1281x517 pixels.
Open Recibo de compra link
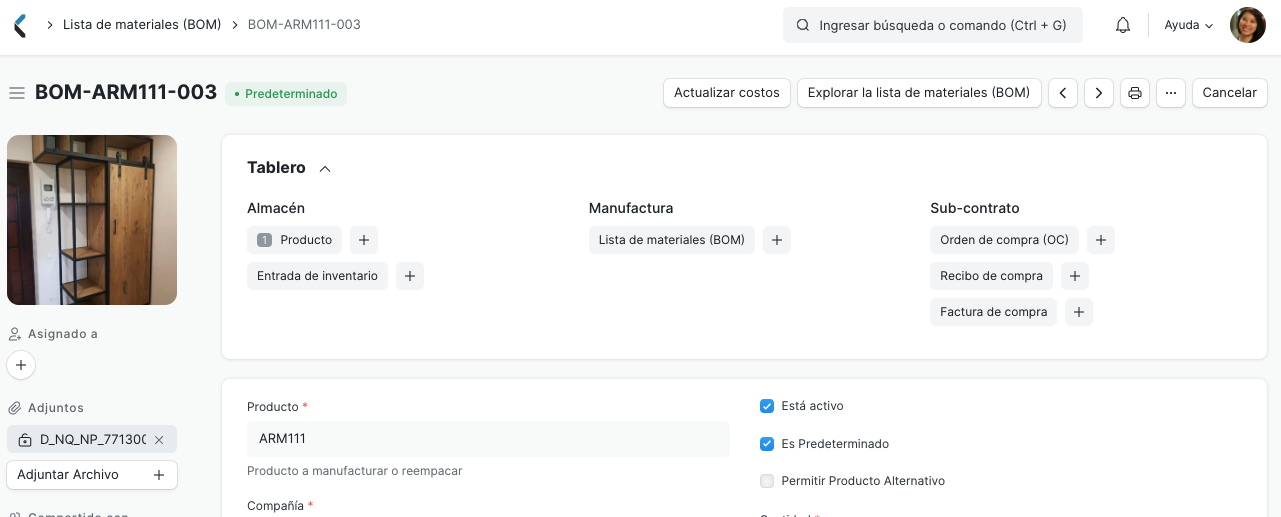click(x=992, y=276)
